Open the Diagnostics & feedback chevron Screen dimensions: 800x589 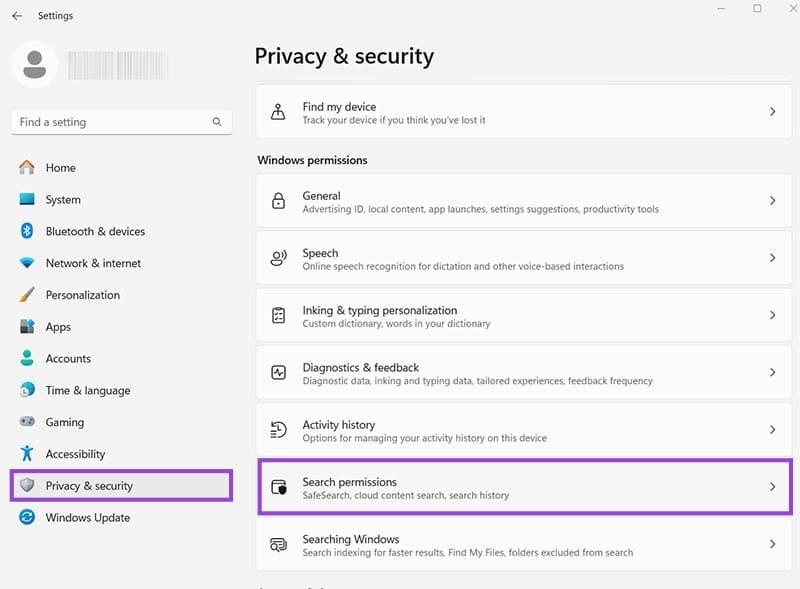point(772,372)
